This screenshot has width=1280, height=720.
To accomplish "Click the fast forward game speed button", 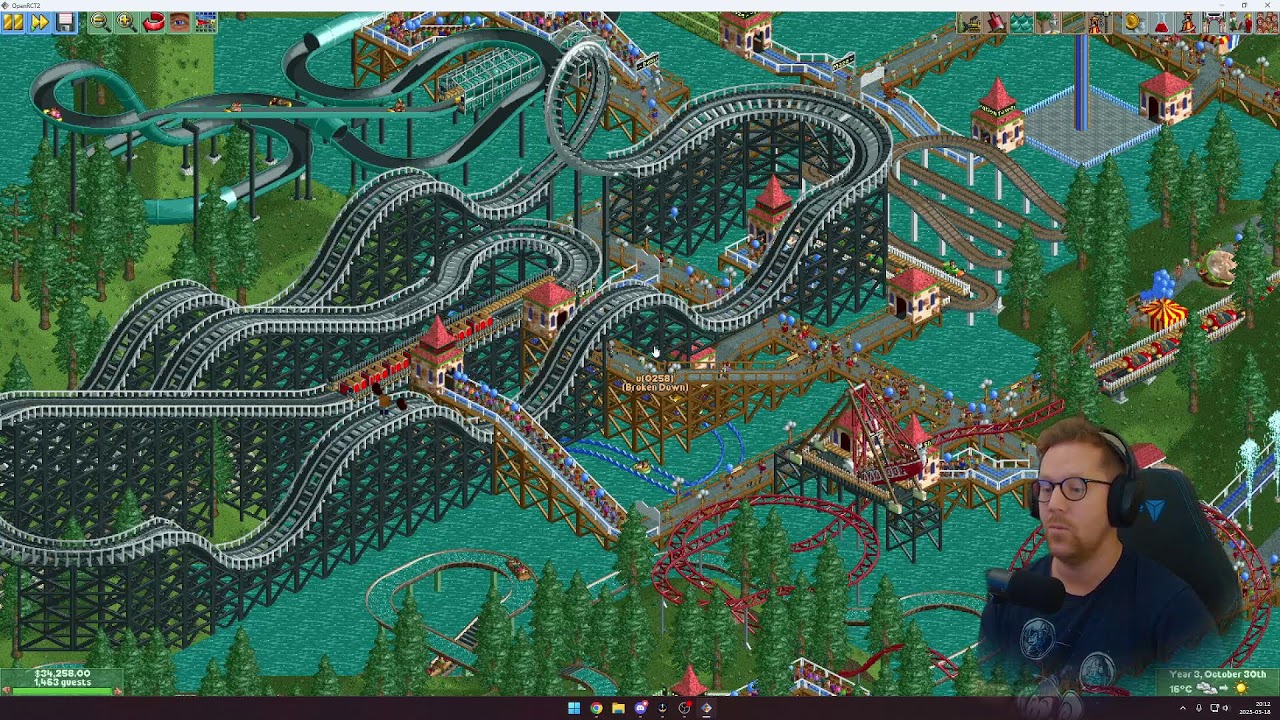I will pos(40,21).
